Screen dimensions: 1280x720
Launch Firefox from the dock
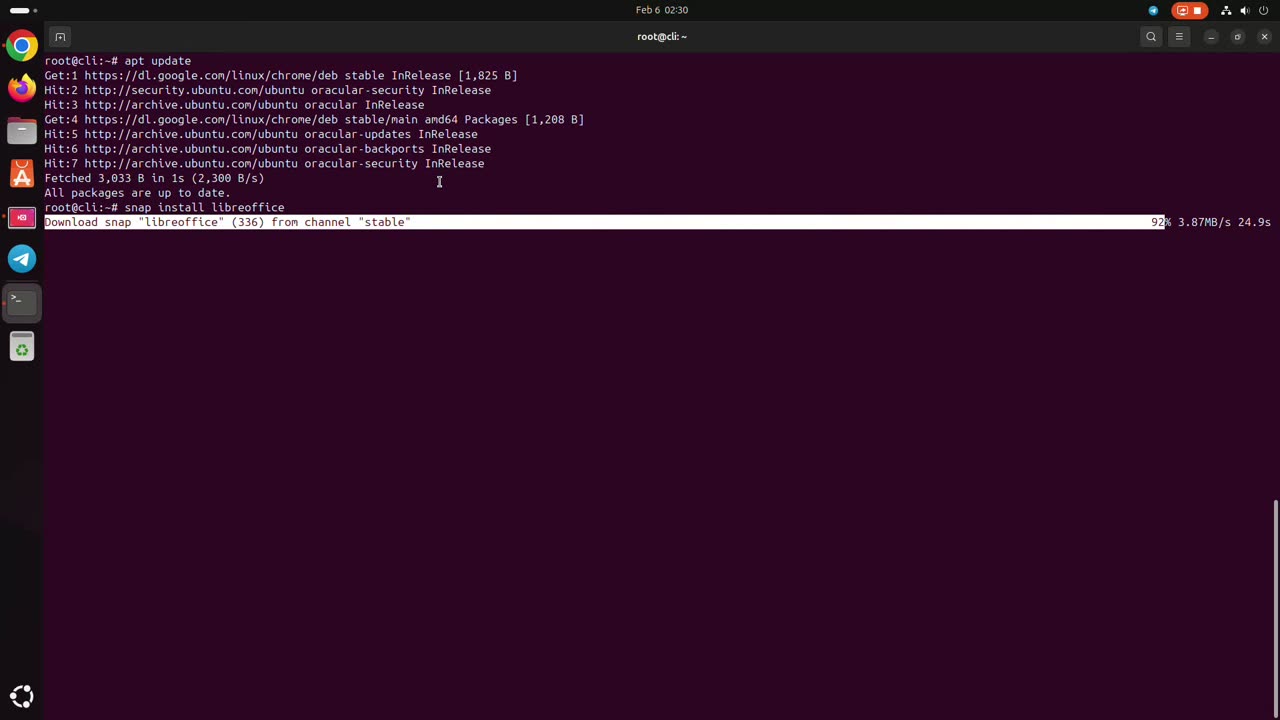click(x=22, y=88)
